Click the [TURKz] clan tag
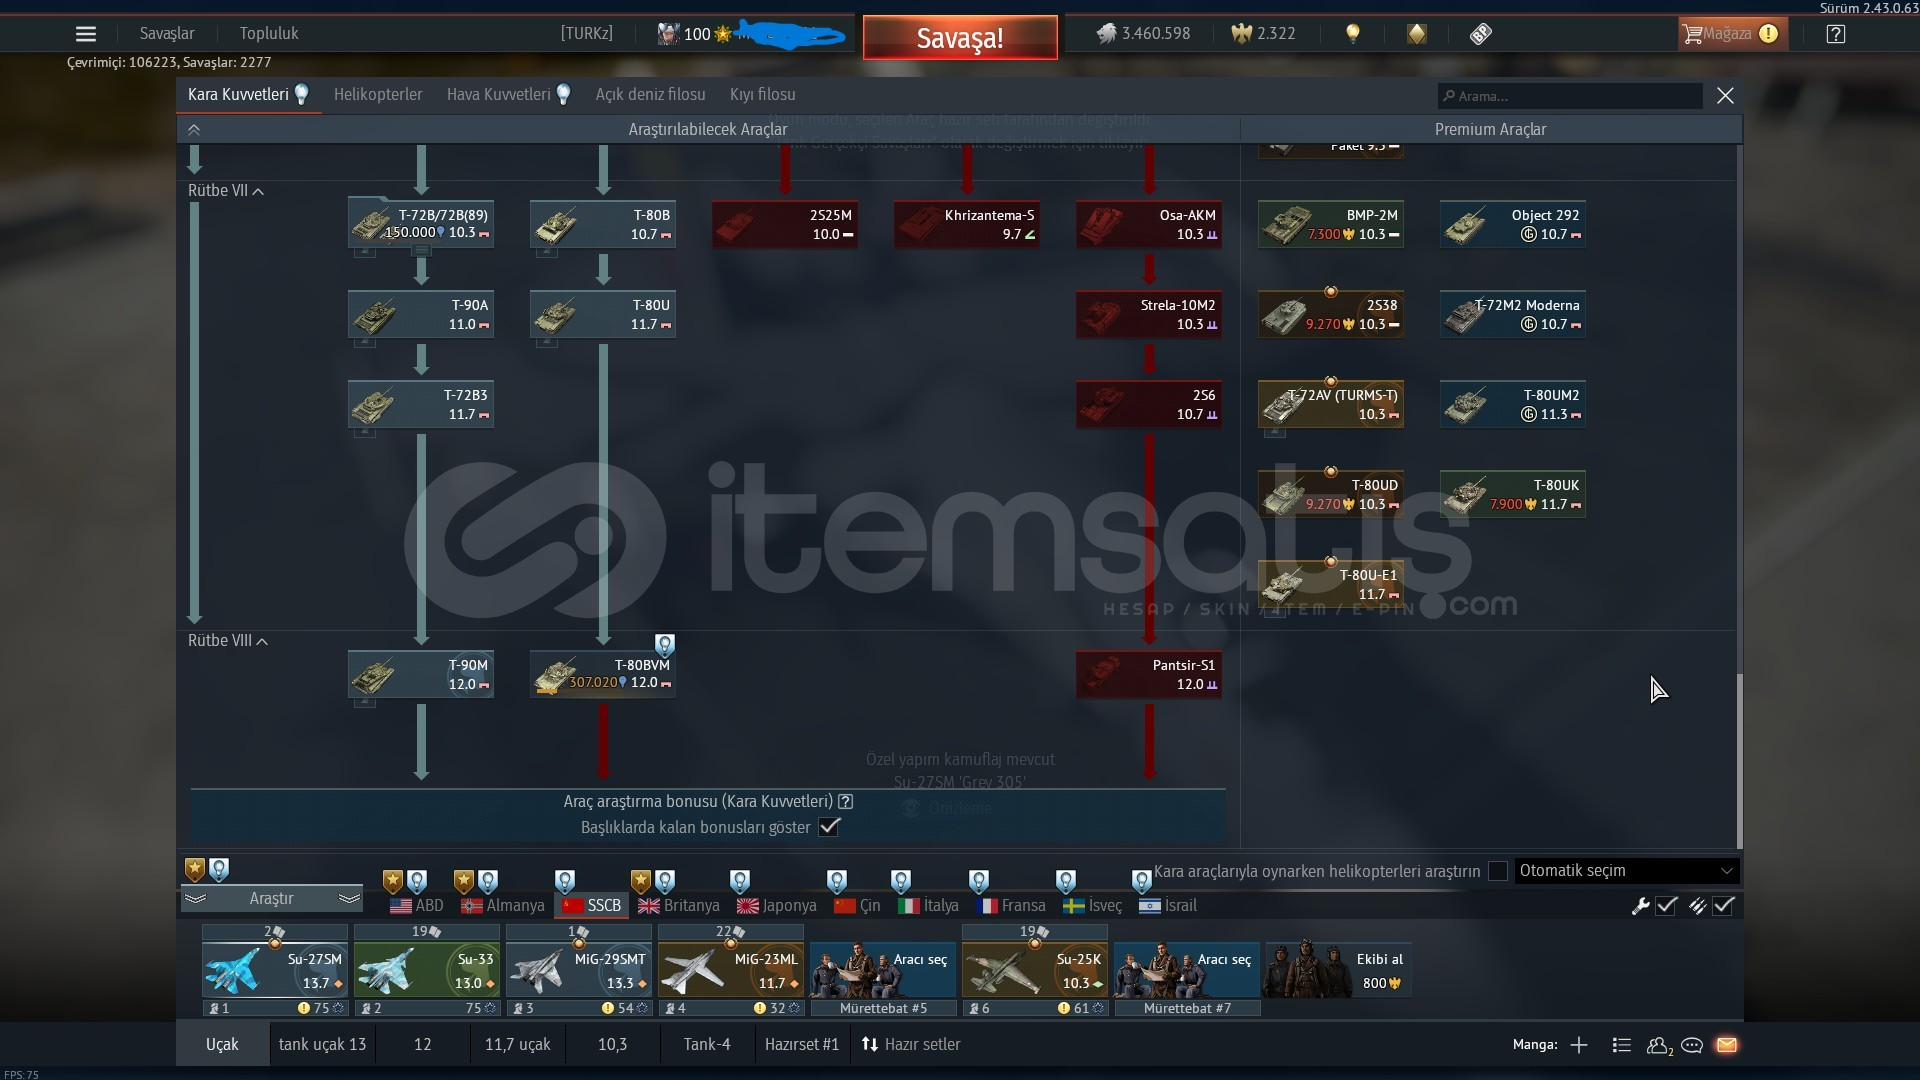 [x=587, y=34]
